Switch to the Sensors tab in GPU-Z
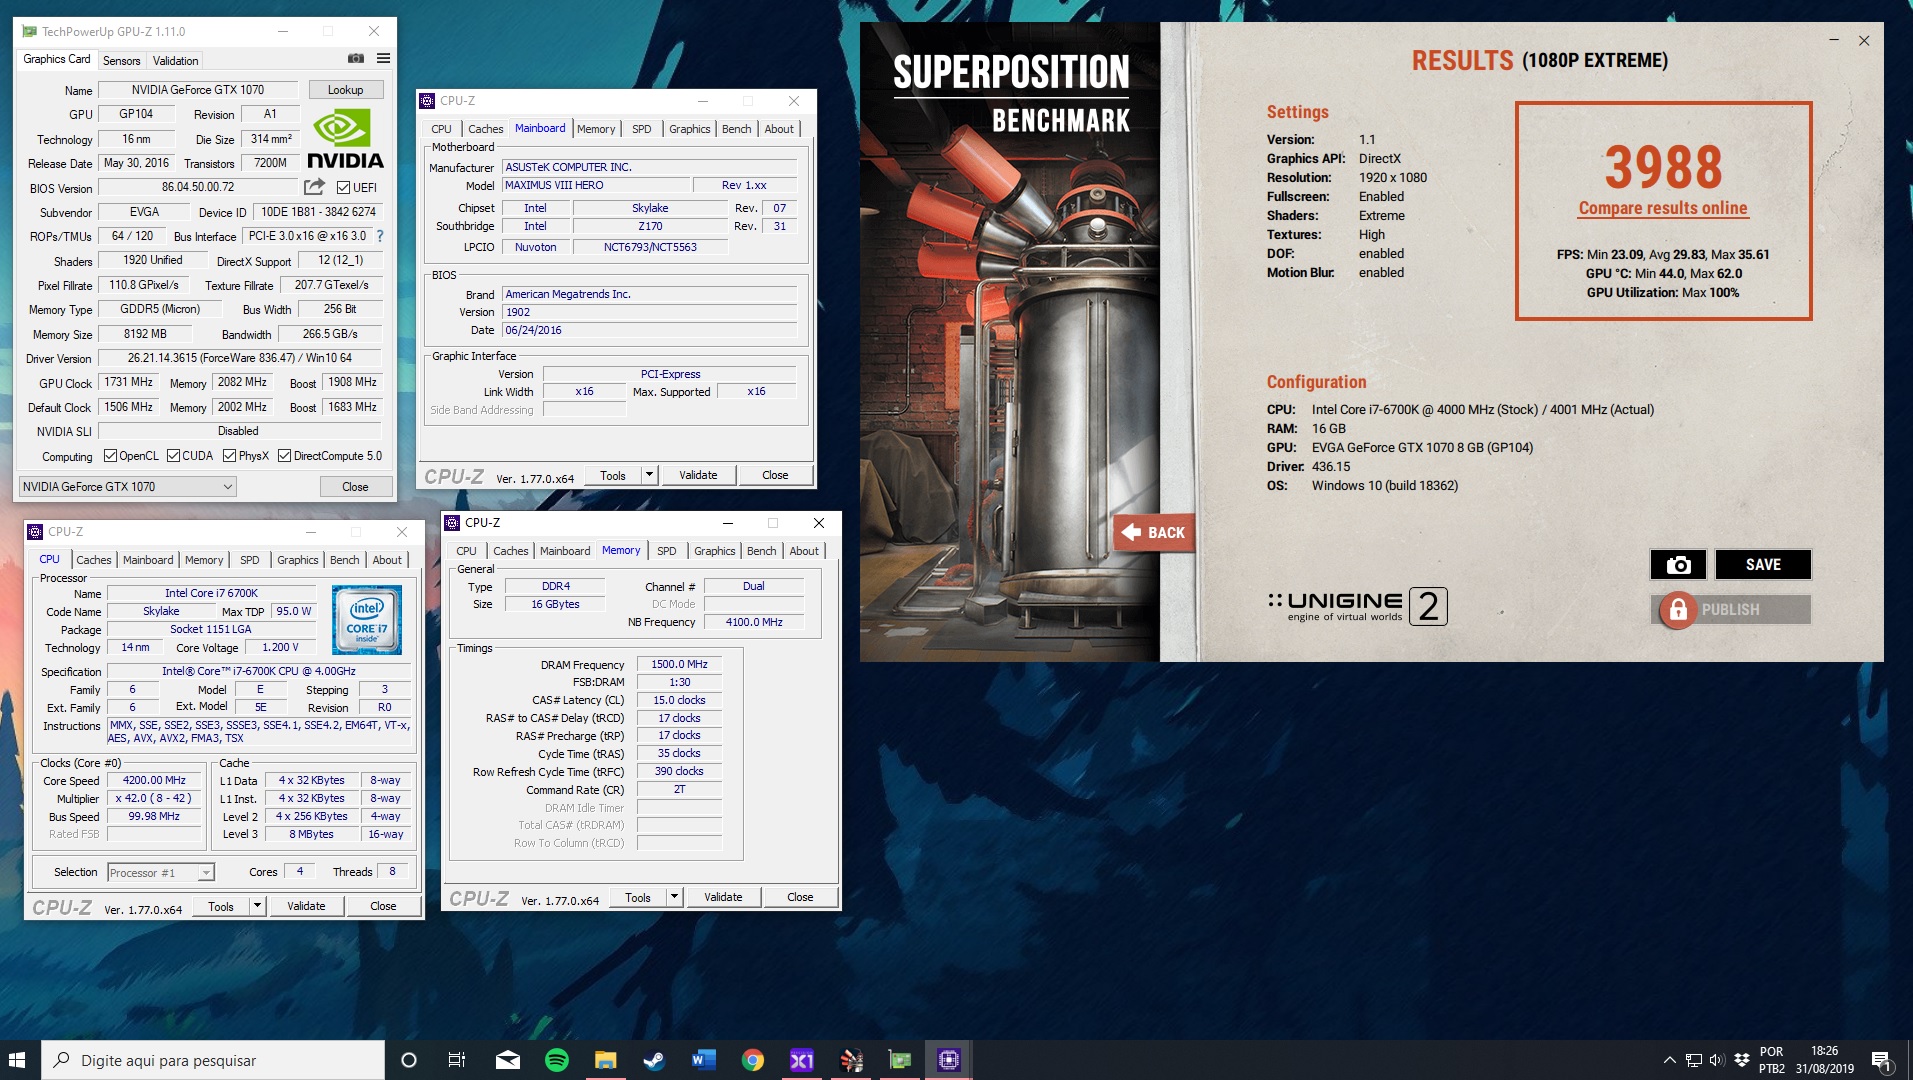 (x=121, y=61)
